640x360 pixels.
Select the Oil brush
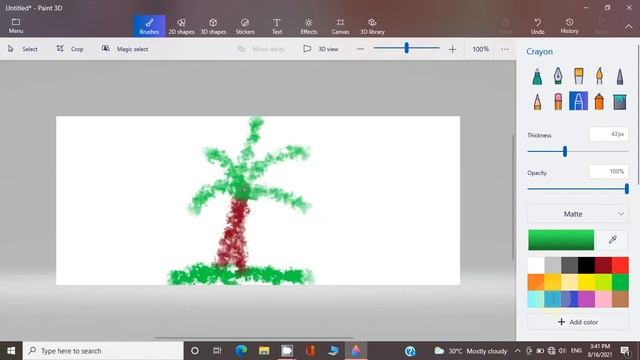tap(578, 76)
